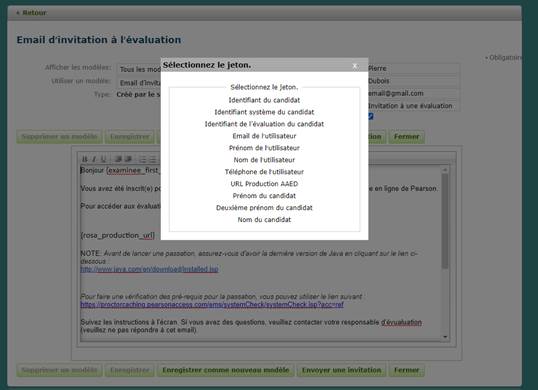The image size is (538, 390).
Task: Select 'Deuxième prénom du candidat' token
Action: coord(264,208)
